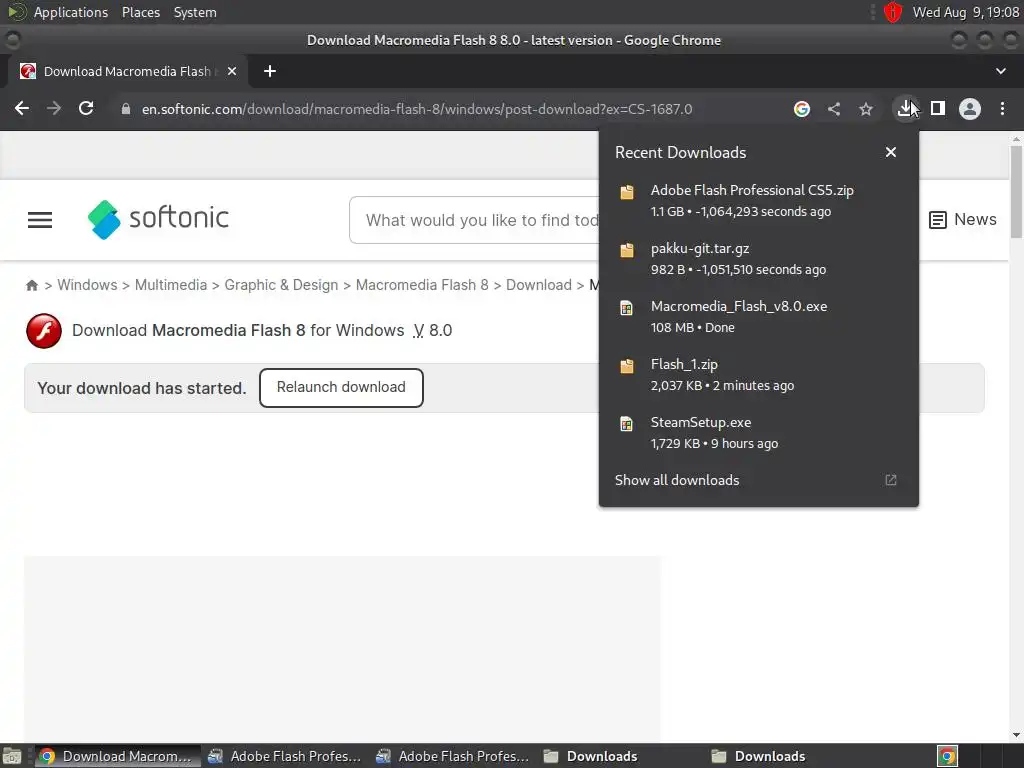Close the Recent Downloads popup

891,152
